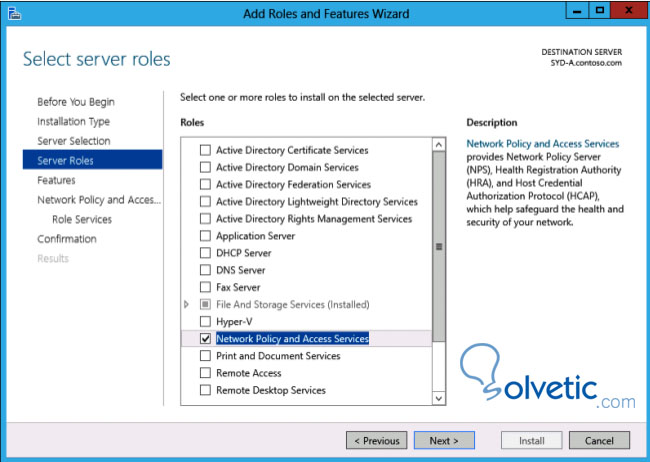Tick the Remote Desktop Services checkbox
Image resolution: width=650 pixels, height=462 pixels.
tap(205, 390)
